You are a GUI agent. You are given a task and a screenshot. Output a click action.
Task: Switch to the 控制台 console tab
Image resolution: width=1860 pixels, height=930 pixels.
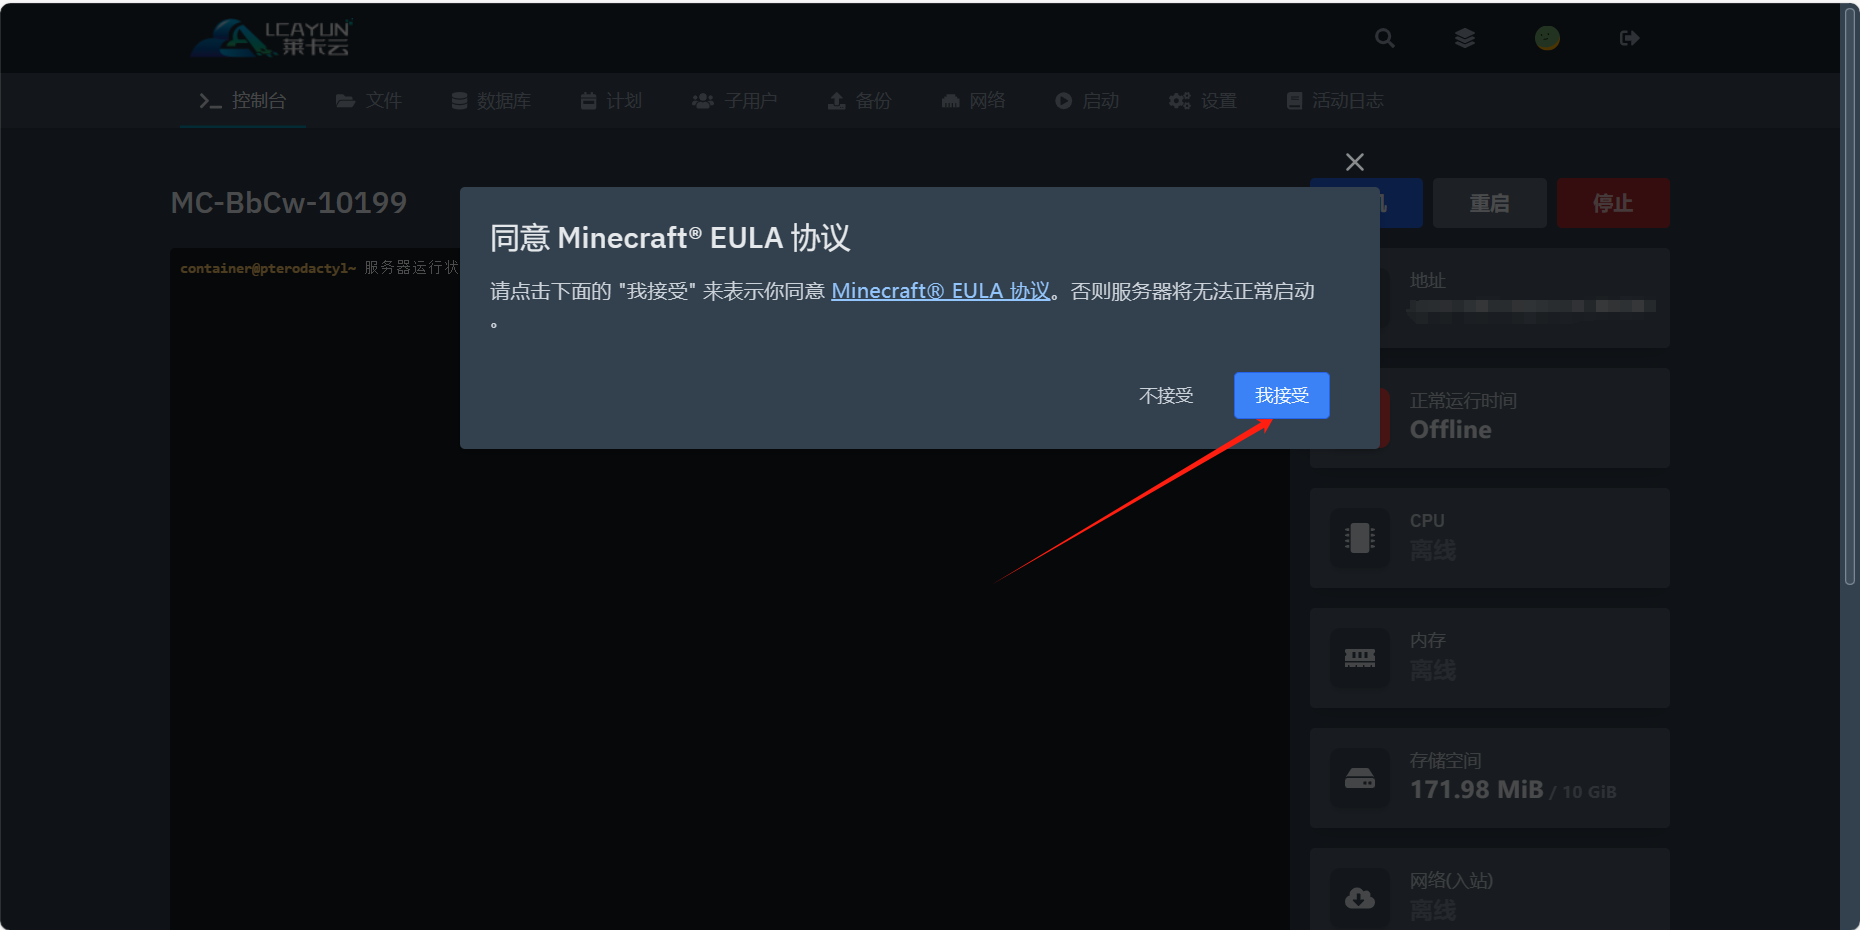pyautogui.click(x=243, y=101)
